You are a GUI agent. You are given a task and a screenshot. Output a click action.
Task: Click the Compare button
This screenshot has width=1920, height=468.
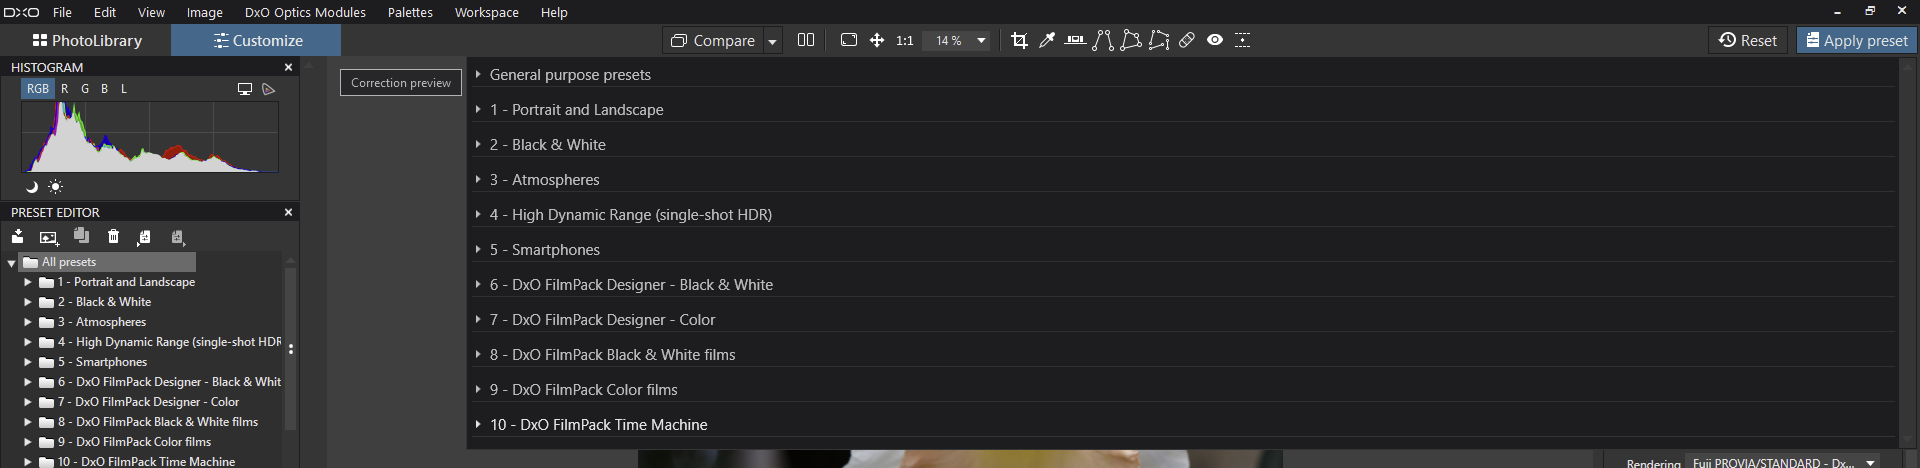click(x=712, y=41)
